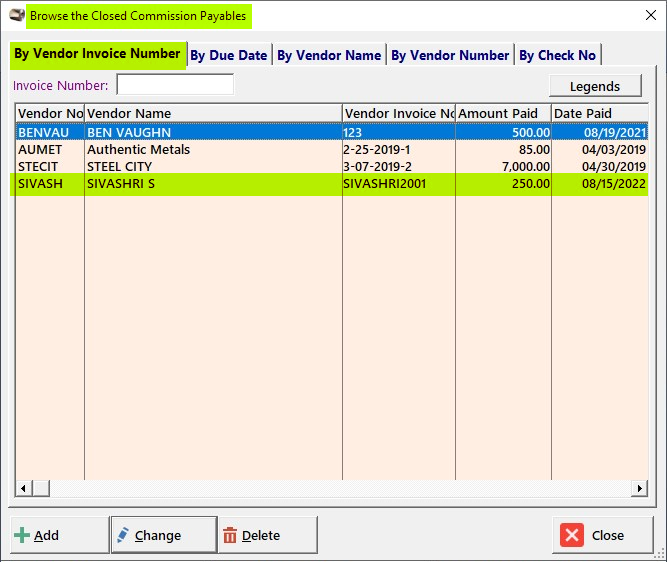Screen dimensions: 667x562
Task: Click the application icon in title bar
Action: (16, 15)
